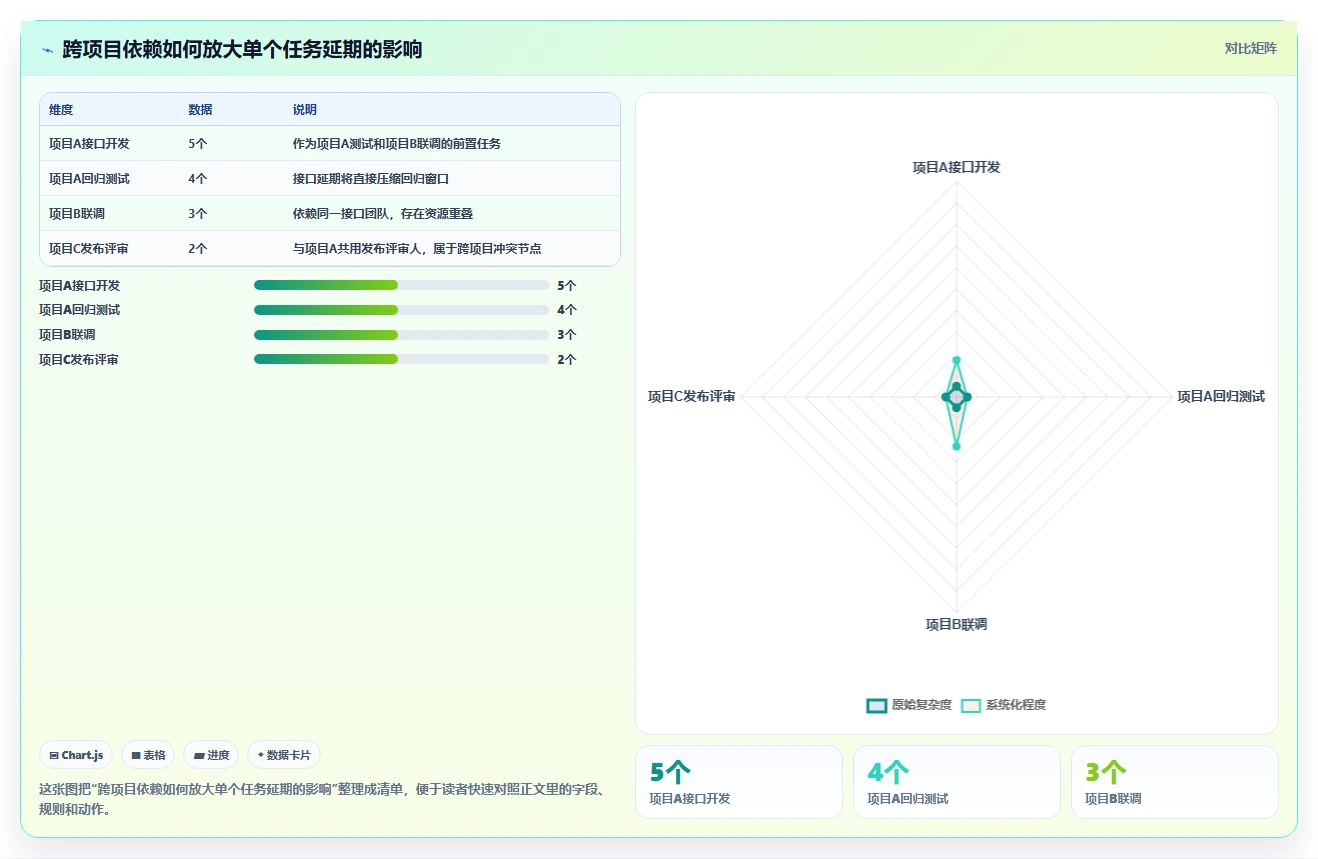Open the 4个 项目A回归测试 data card
The height and width of the screenshot is (859, 1318).
coord(957,782)
